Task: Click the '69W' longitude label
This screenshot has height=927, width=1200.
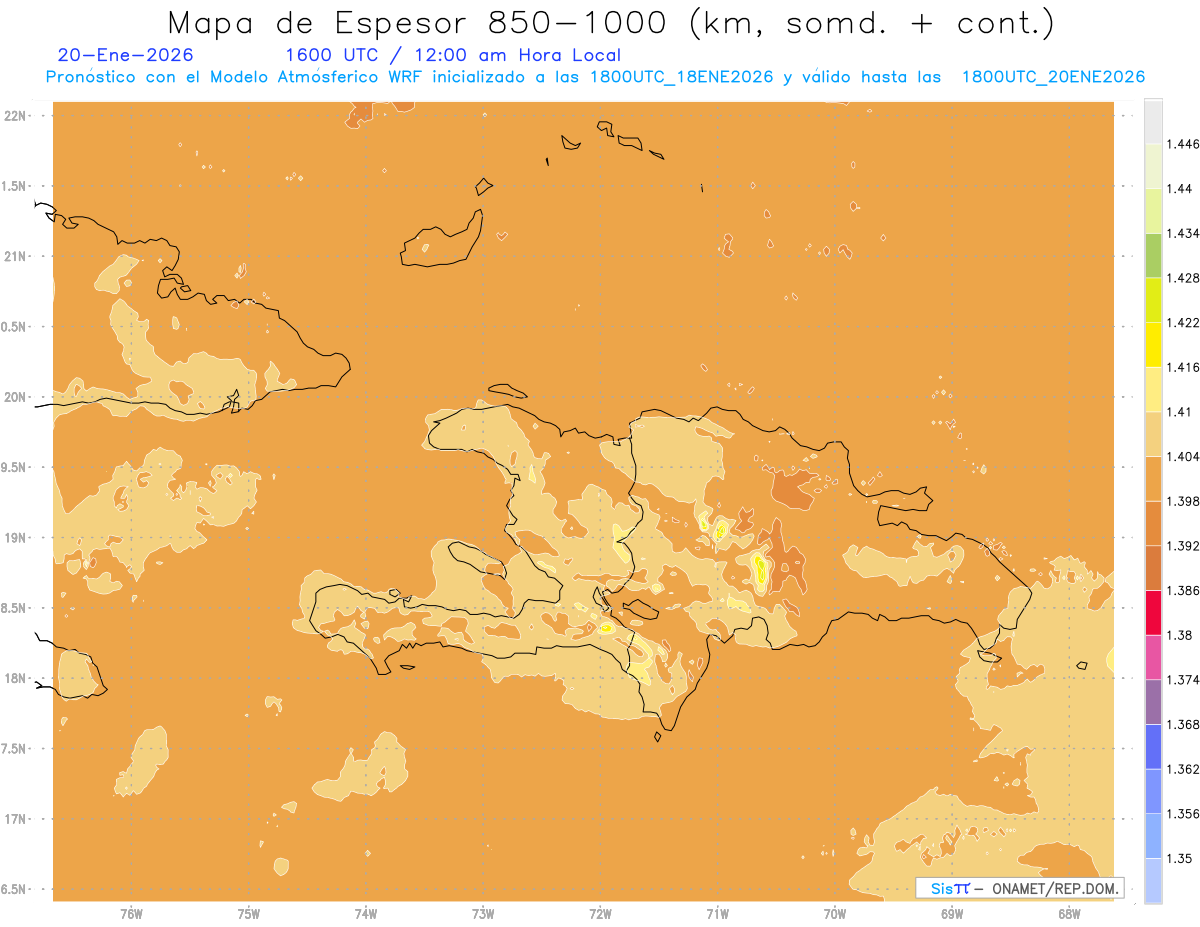Action: click(x=952, y=914)
